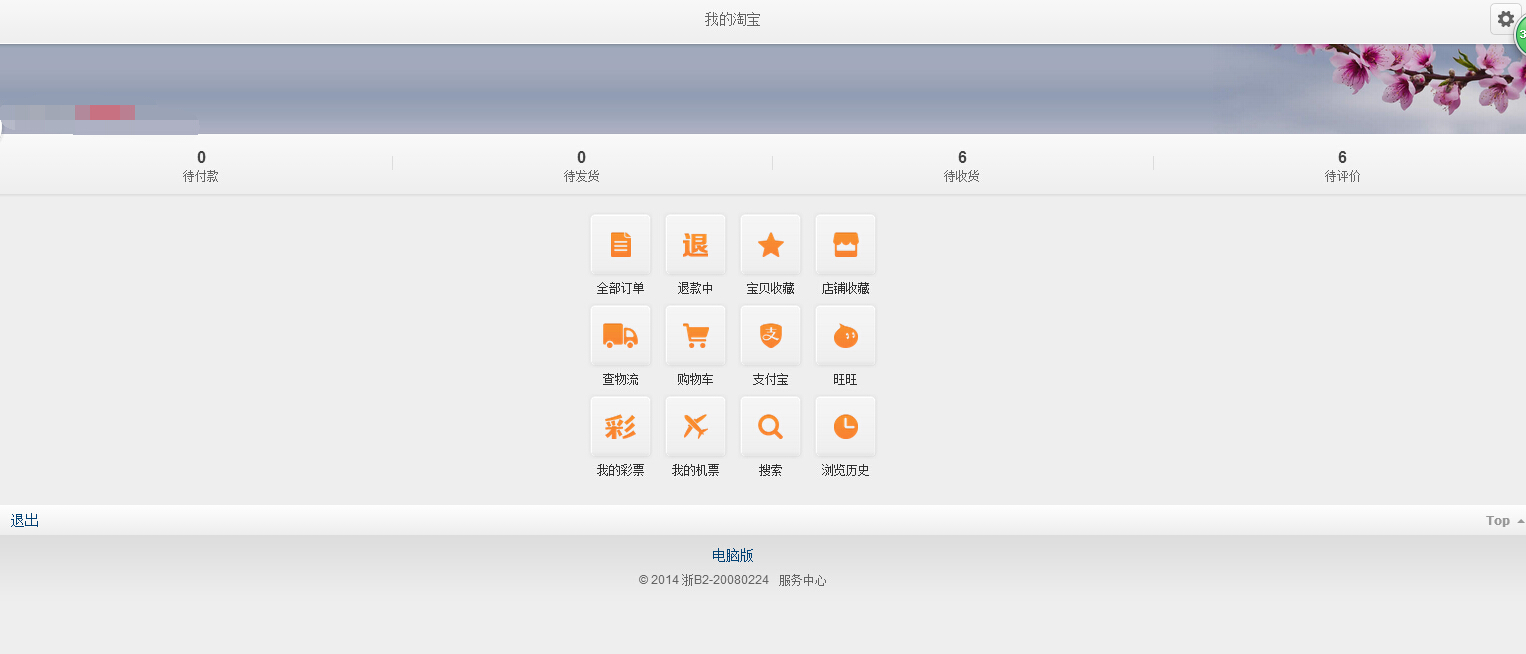Select the 待收货 awaiting receipt tab
1526x654 pixels.
click(x=962, y=166)
